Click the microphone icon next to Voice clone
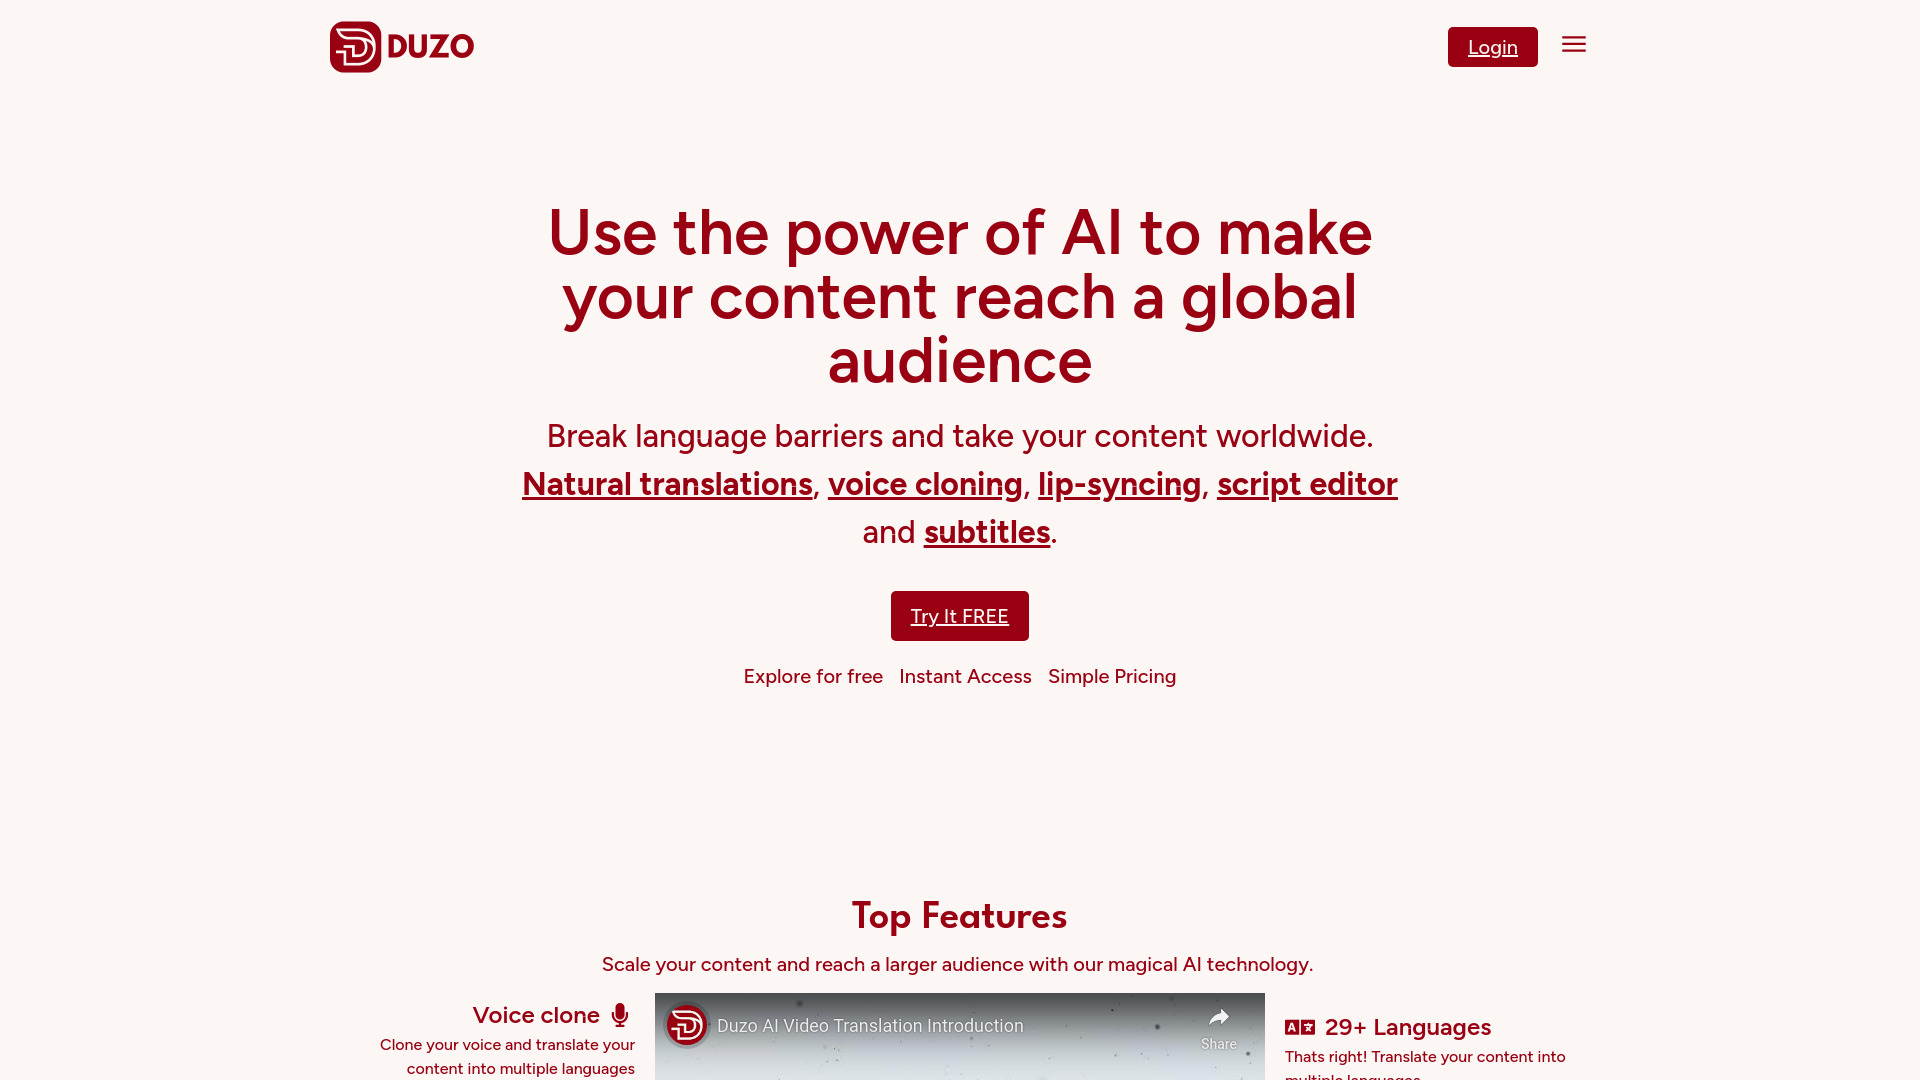The width and height of the screenshot is (1920, 1080). click(x=621, y=1014)
